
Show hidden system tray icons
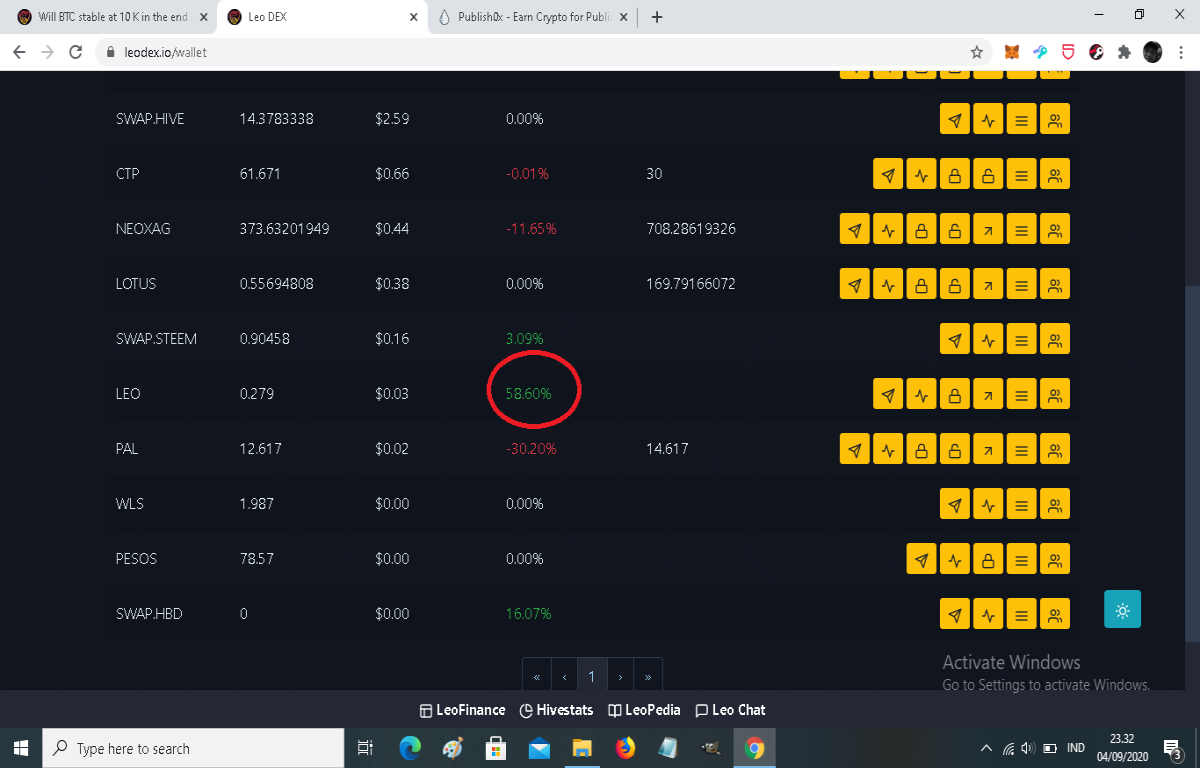click(x=986, y=748)
